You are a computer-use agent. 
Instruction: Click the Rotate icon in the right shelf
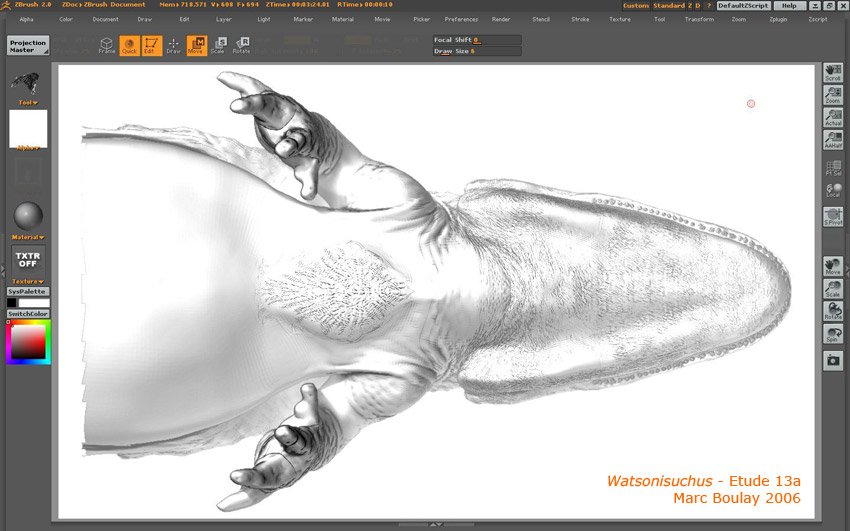click(833, 311)
